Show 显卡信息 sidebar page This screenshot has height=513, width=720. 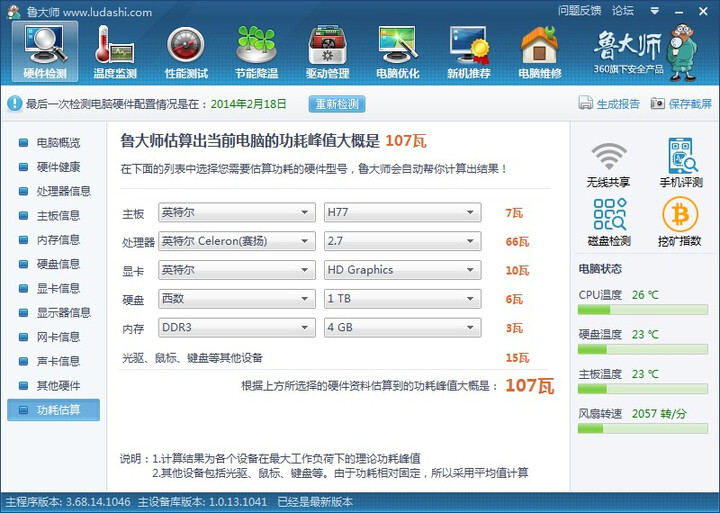(x=53, y=289)
